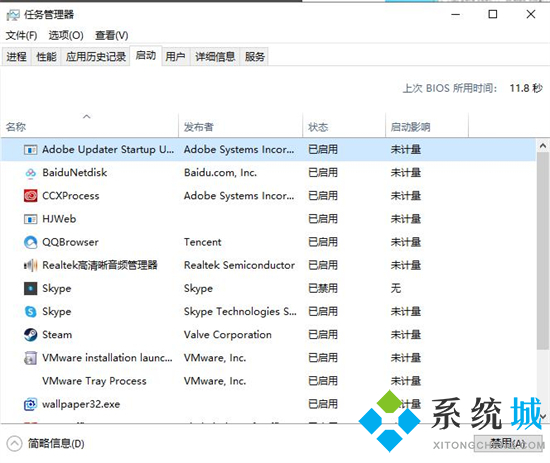
Task: Click the Tencent publisher cell
Action: [203, 242]
